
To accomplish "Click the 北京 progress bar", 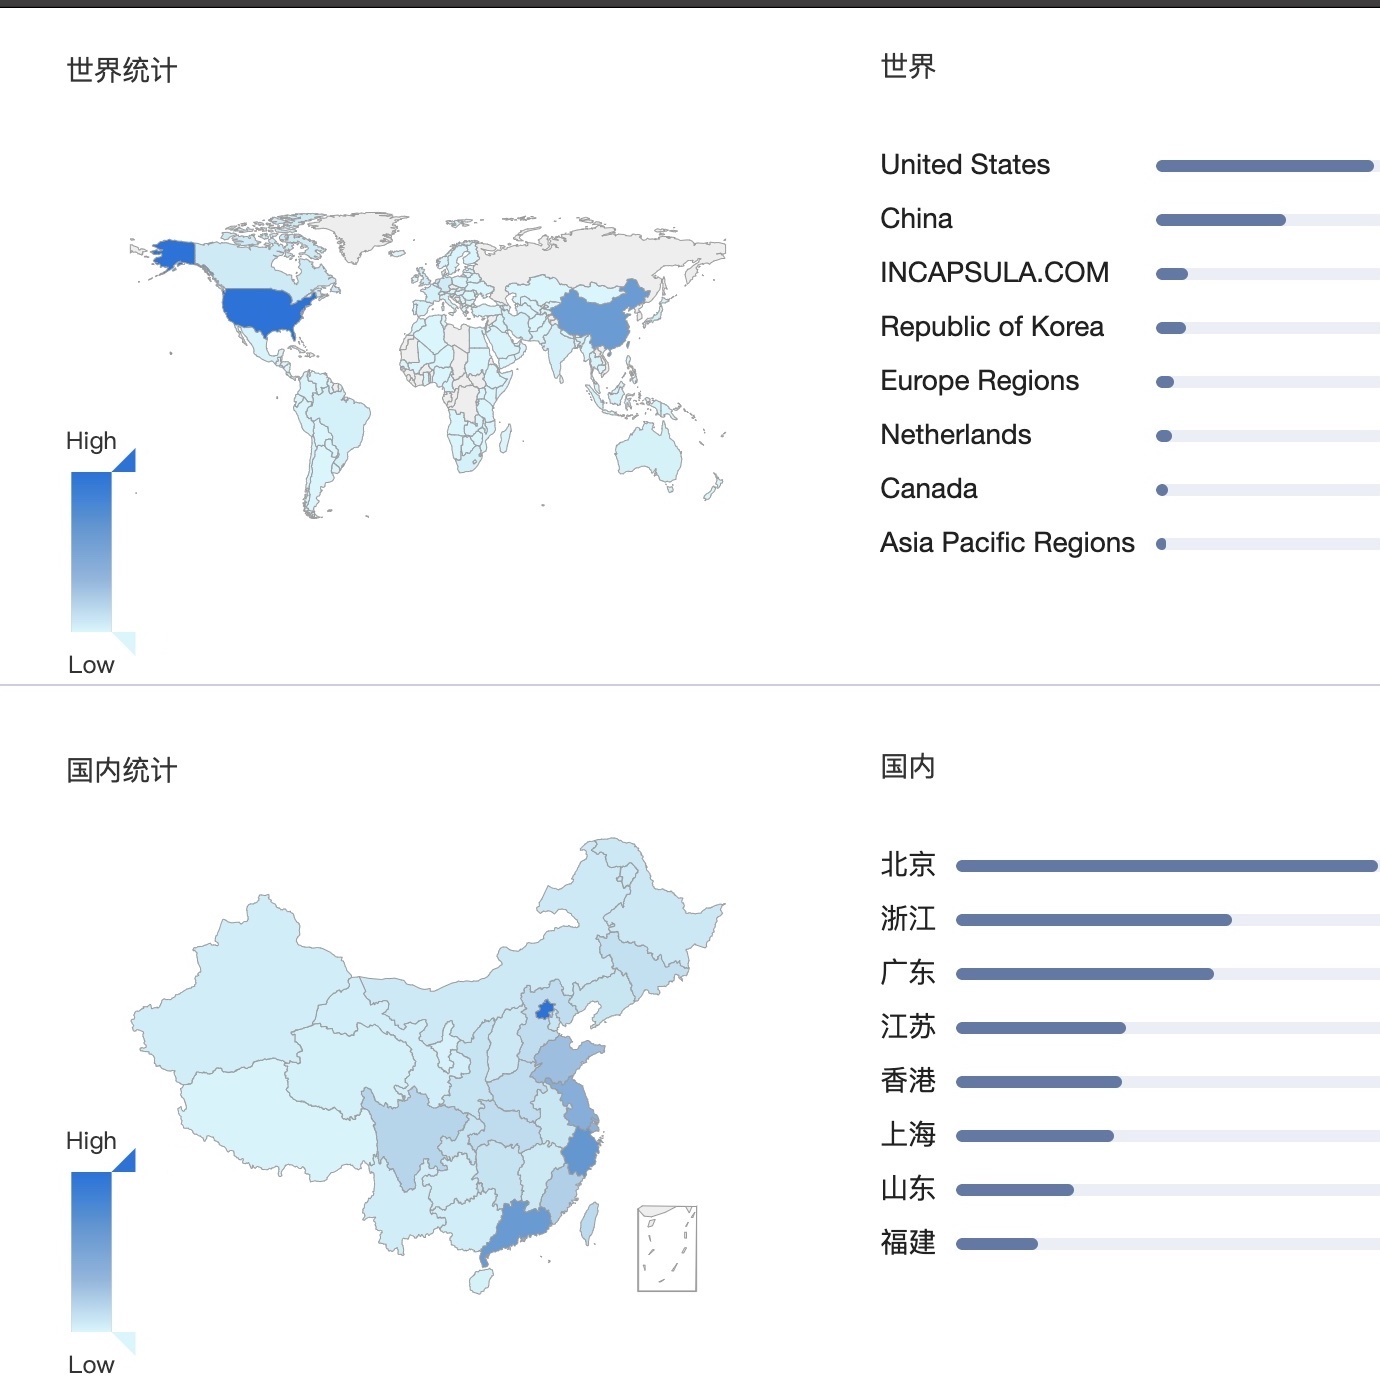I will (1168, 866).
